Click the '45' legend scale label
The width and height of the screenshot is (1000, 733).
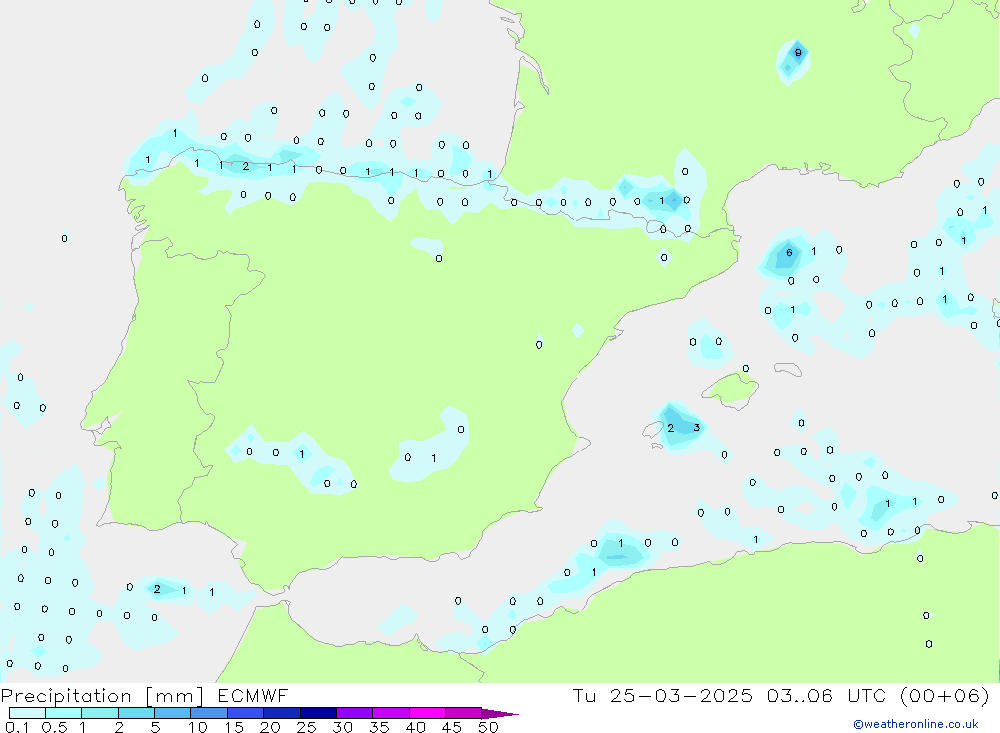click(x=452, y=727)
